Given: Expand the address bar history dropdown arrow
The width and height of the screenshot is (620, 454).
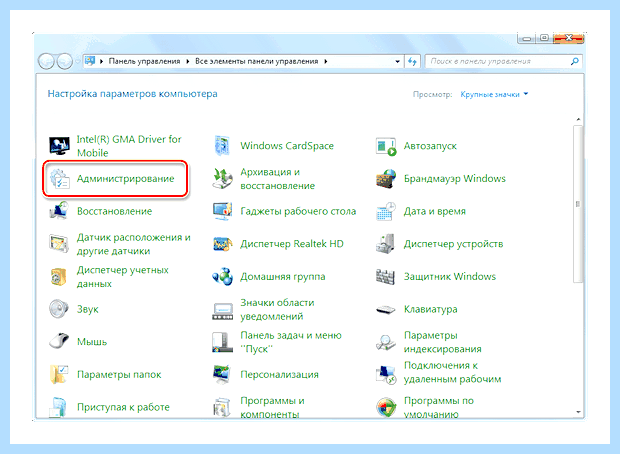Looking at the screenshot, I should click(x=397, y=61).
